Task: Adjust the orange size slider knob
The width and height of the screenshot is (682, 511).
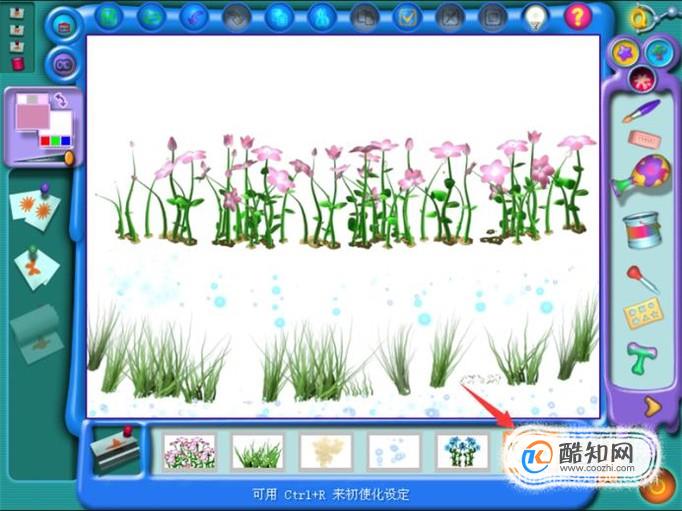Action: pyautogui.click(x=69, y=158)
